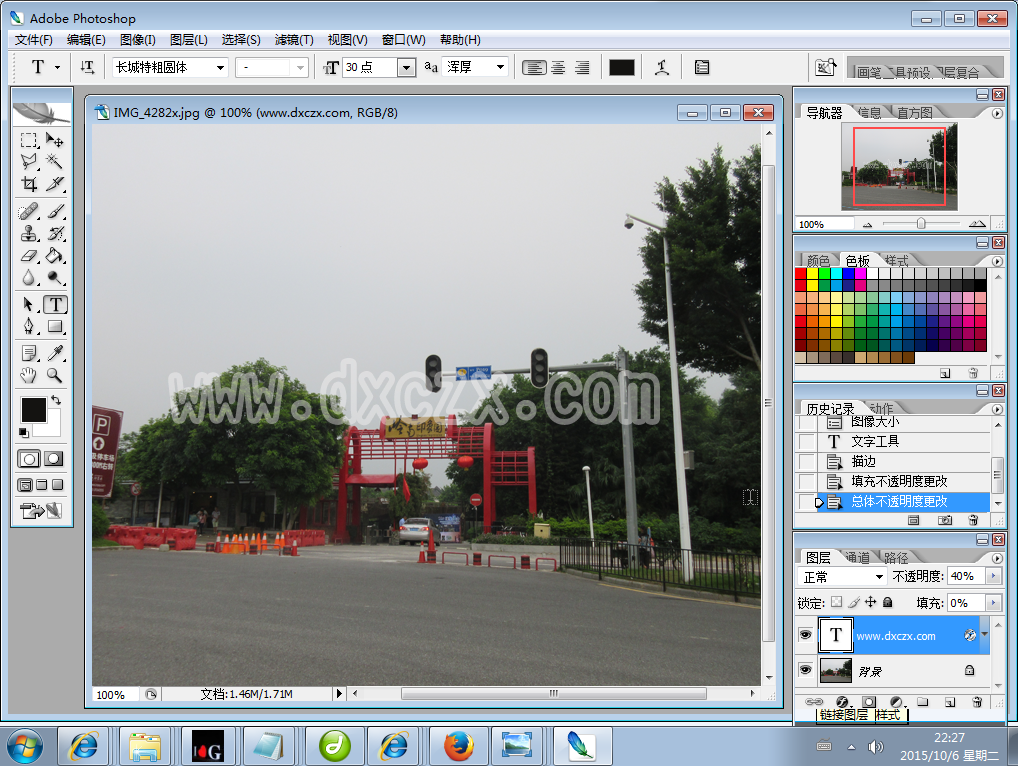Viewport: 1018px width, 766px height.
Task: Select the Zoom magnifier tool
Action: [x=55, y=376]
